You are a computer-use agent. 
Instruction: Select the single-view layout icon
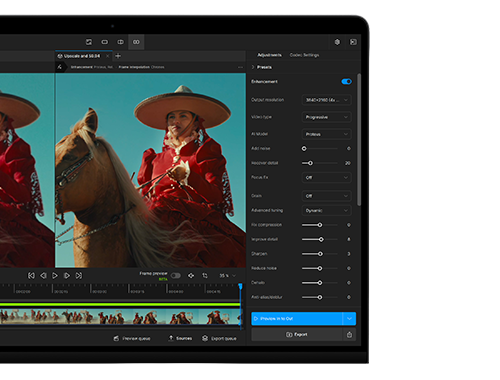coord(89,42)
